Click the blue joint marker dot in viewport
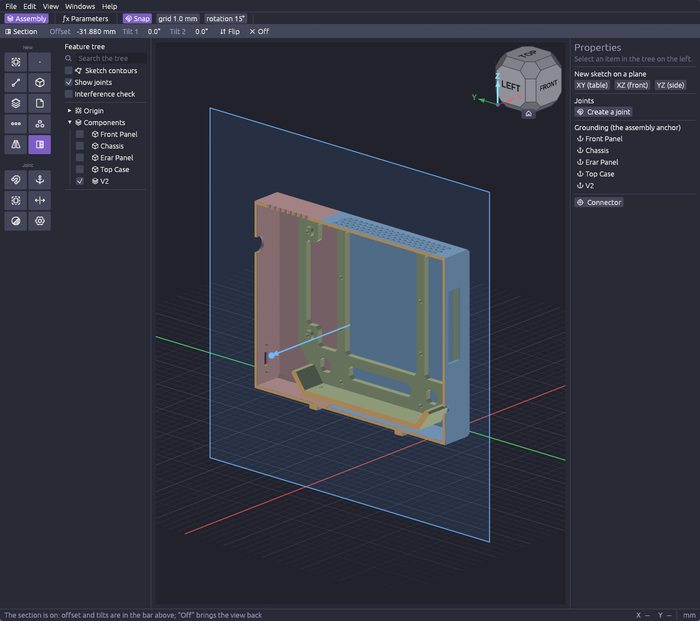 [x=272, y=355]
